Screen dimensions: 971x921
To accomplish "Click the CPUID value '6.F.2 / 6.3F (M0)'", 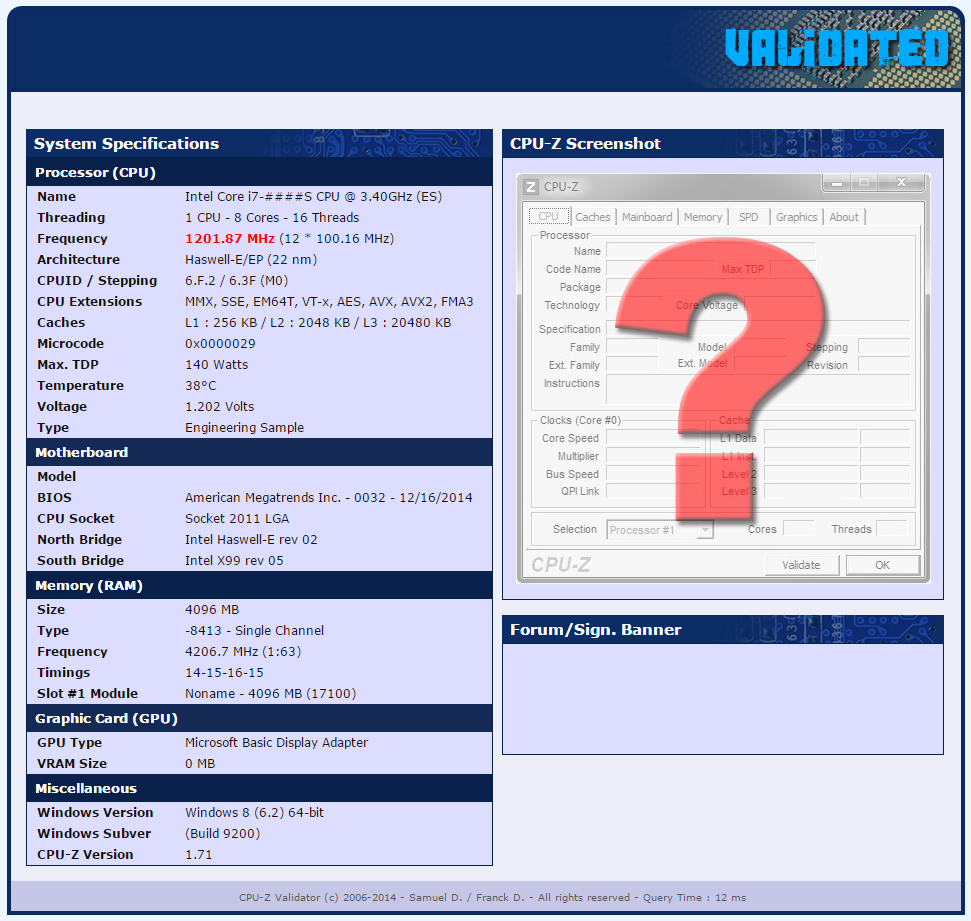I will (237, 281).
